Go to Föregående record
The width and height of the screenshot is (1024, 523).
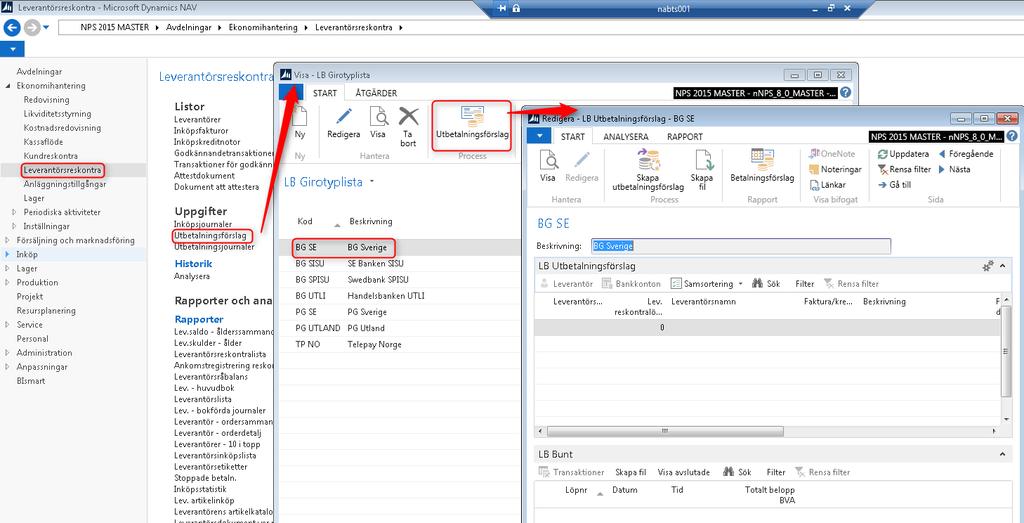tap(966, 154)
